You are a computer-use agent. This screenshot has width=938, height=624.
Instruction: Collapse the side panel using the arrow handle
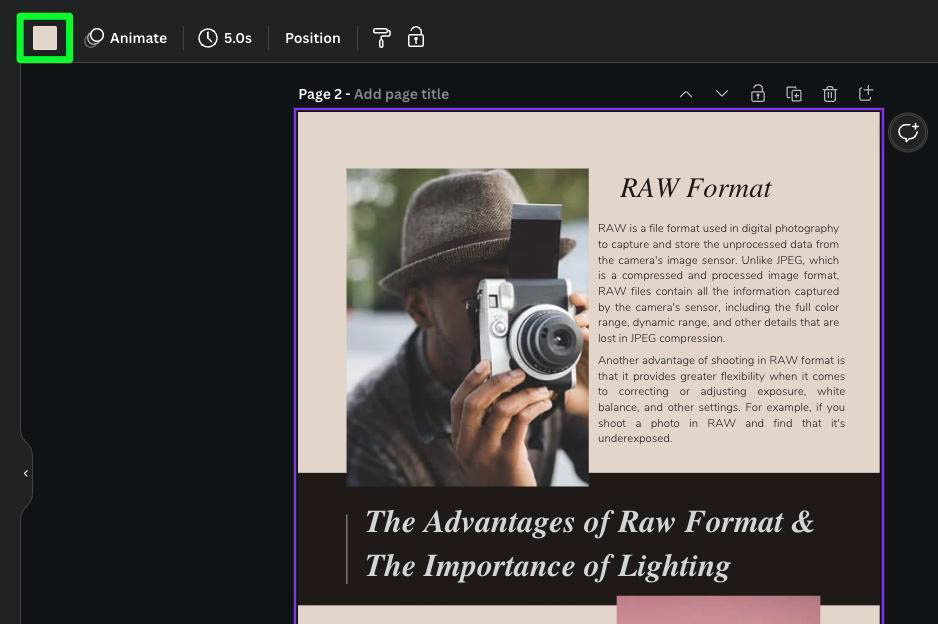[26, 473]
